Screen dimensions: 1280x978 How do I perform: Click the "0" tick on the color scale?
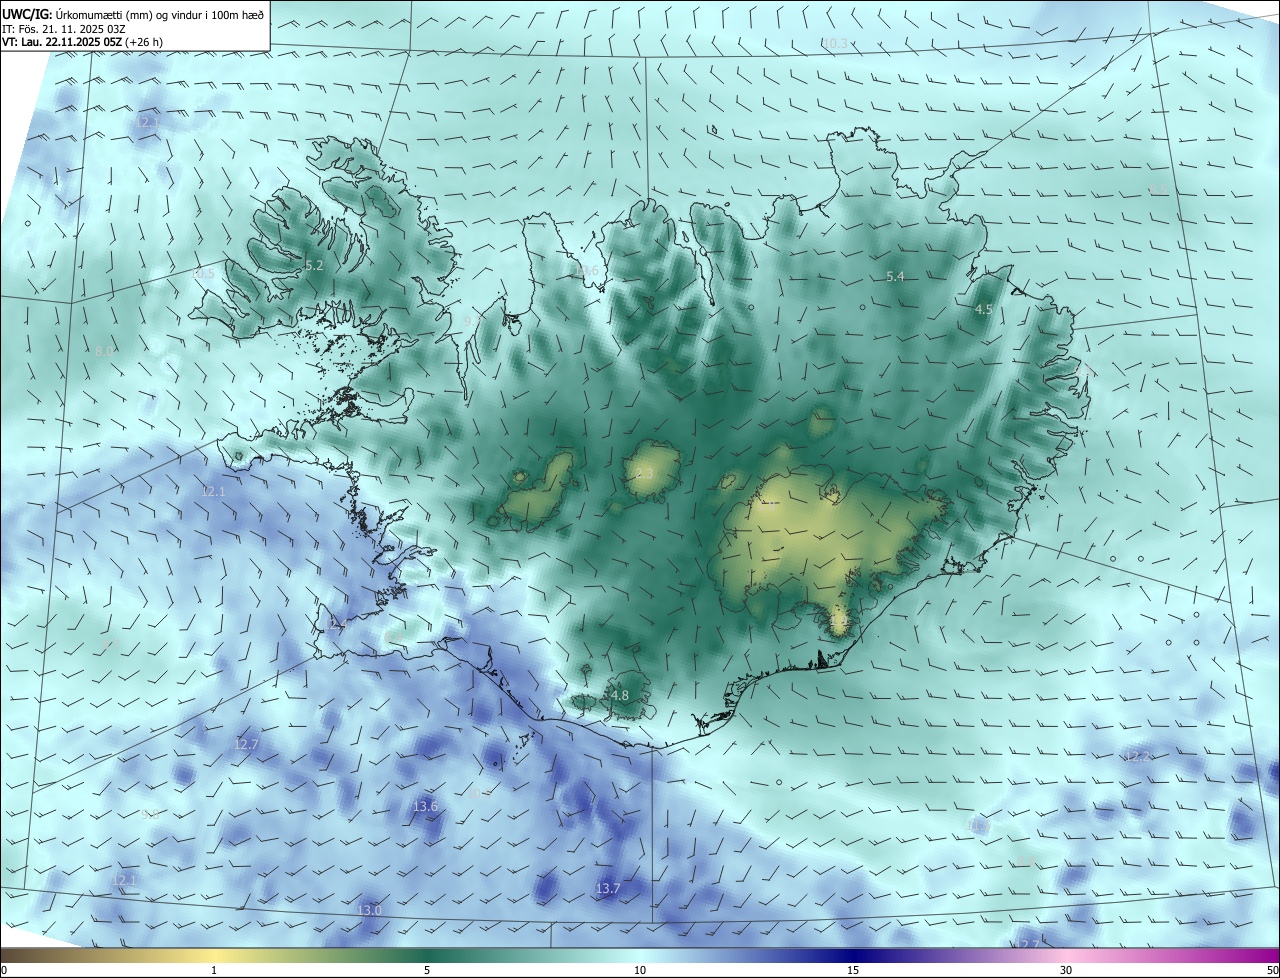coord(4,970)
